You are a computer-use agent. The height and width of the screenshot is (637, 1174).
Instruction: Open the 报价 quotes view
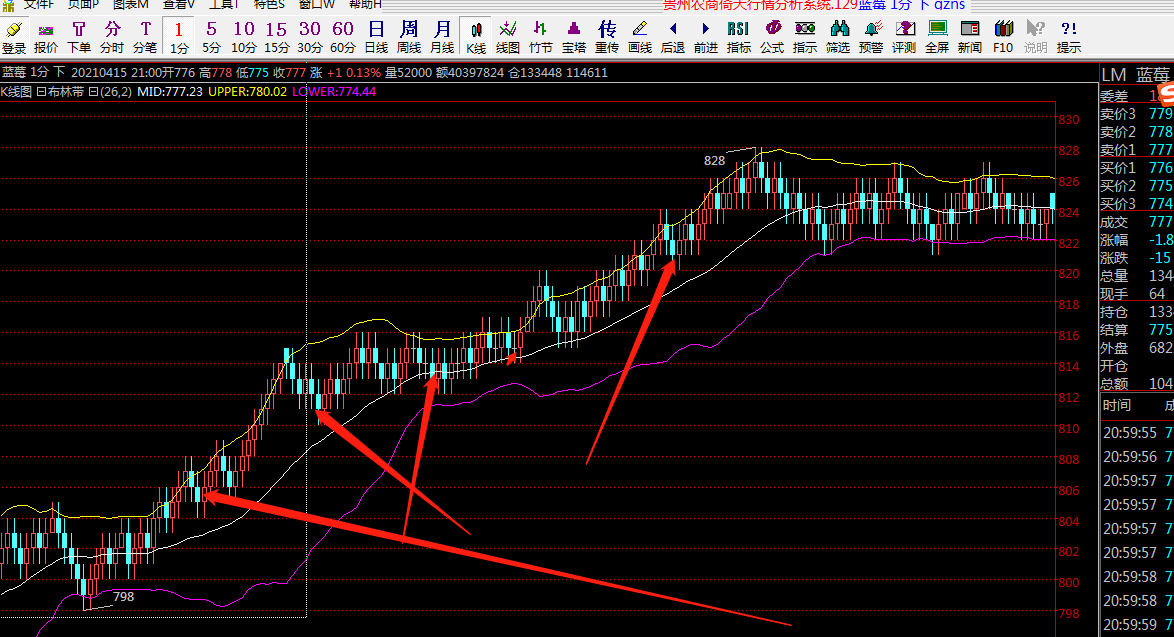pos(46,37)
